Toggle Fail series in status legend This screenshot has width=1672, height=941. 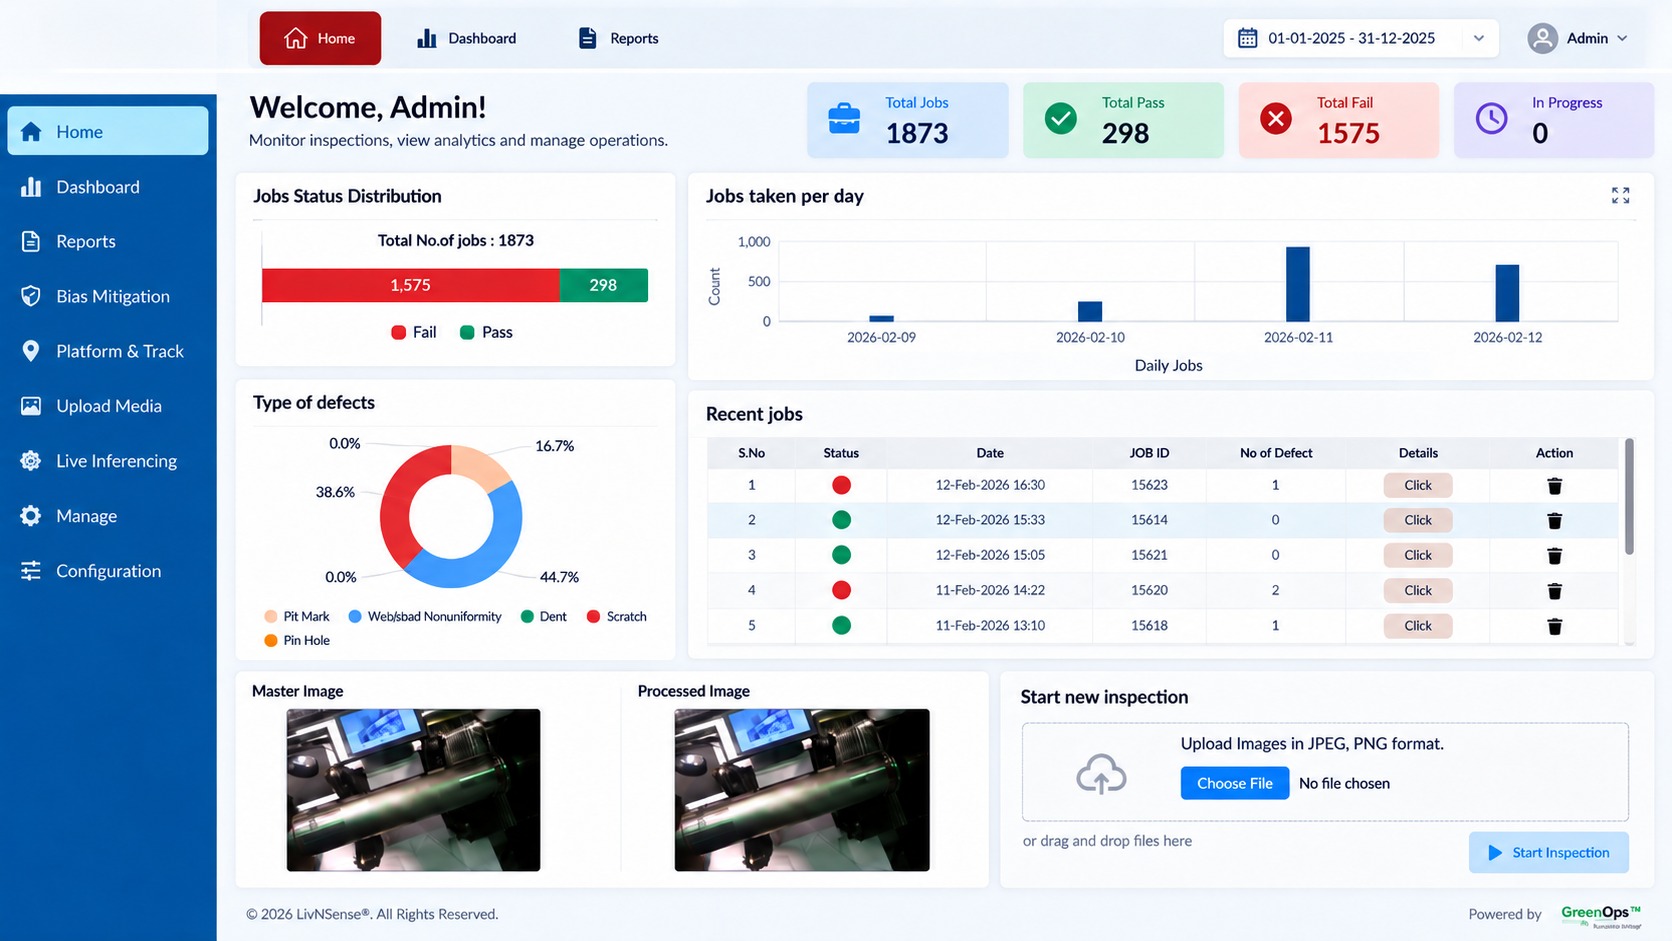(414, 332)
